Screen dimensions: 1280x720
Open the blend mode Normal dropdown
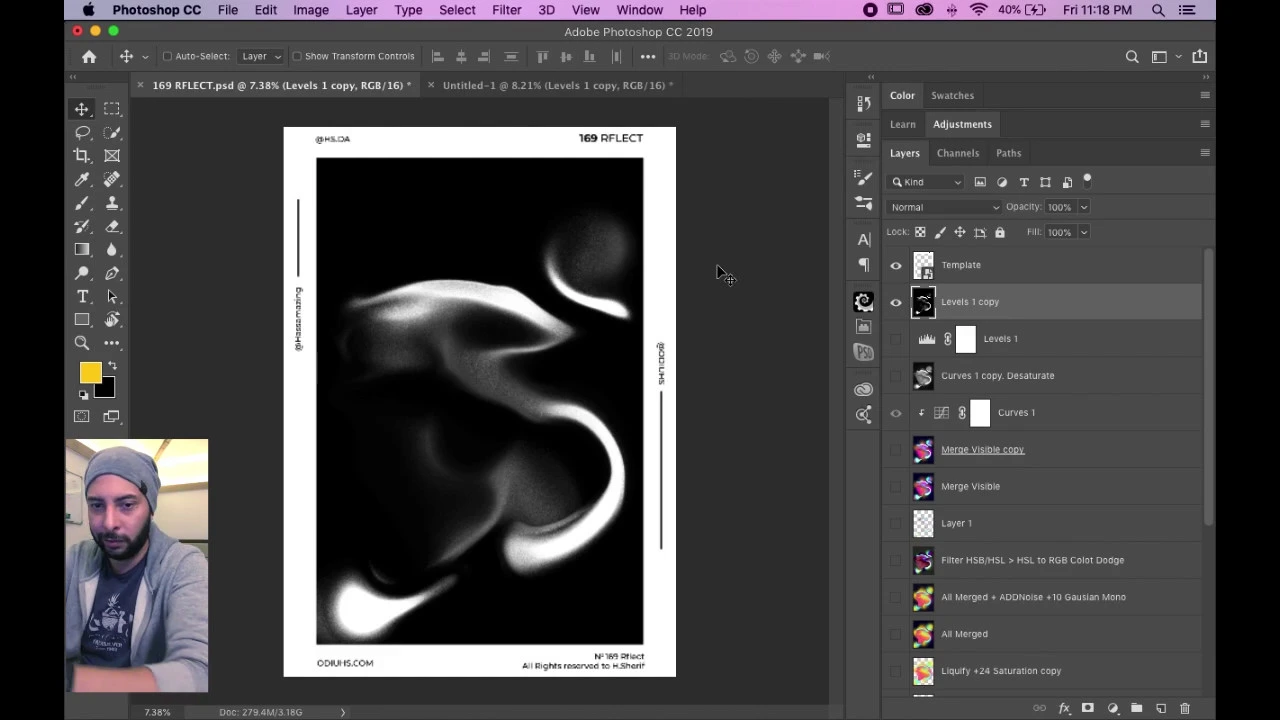(944, 207)
